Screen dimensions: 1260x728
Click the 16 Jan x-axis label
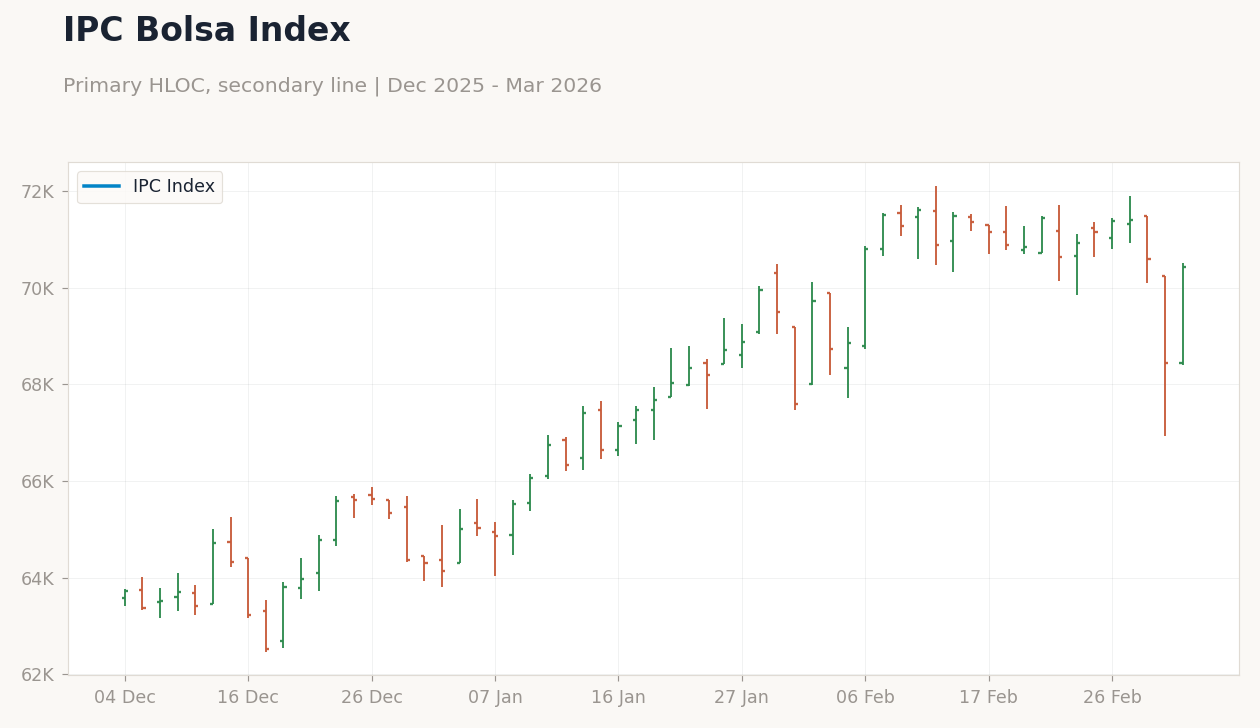(x=618, y=698)
